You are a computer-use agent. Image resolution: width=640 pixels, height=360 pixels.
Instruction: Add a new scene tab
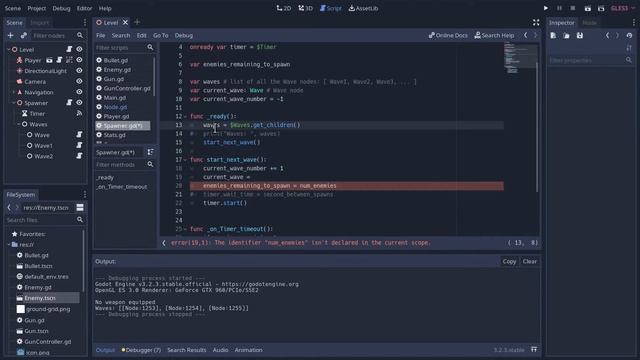point(137,22)
